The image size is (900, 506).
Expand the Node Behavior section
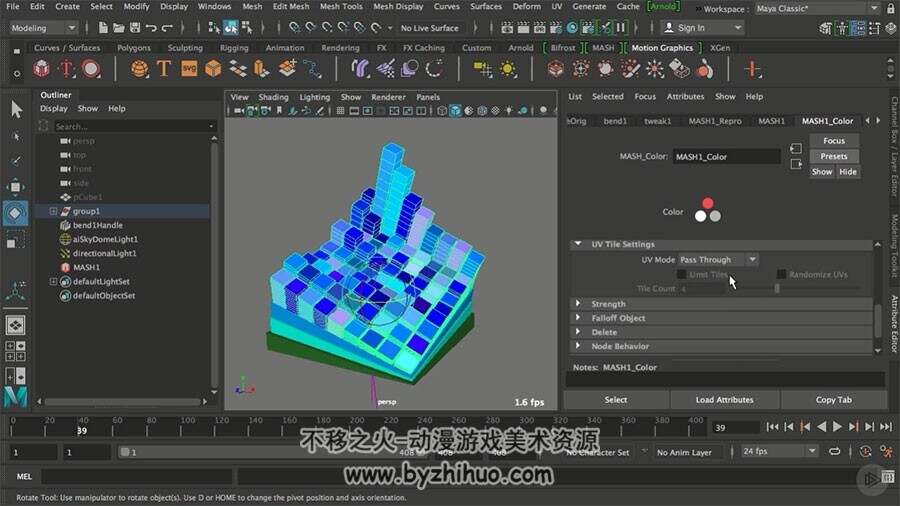pyautogui.click(x=578, y=346)
